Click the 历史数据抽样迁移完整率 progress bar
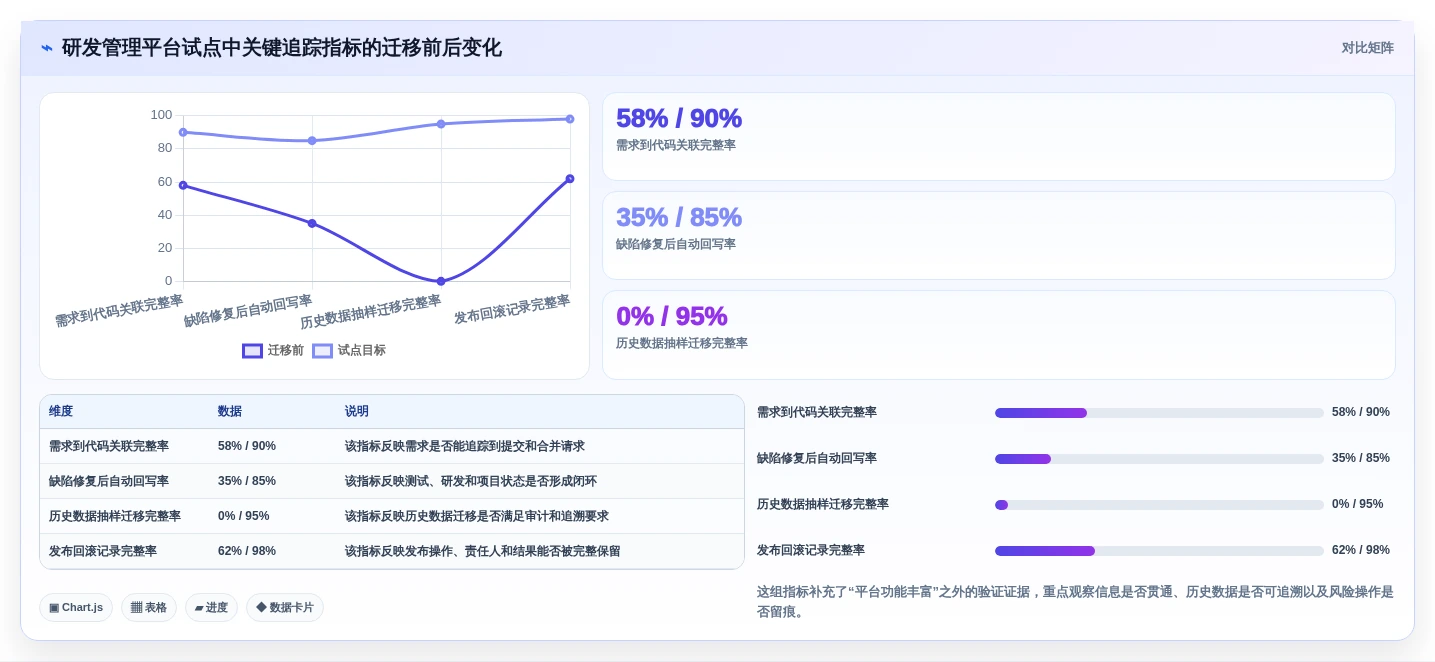This screenshot has width=1435, height=662. pos(1159,505)
